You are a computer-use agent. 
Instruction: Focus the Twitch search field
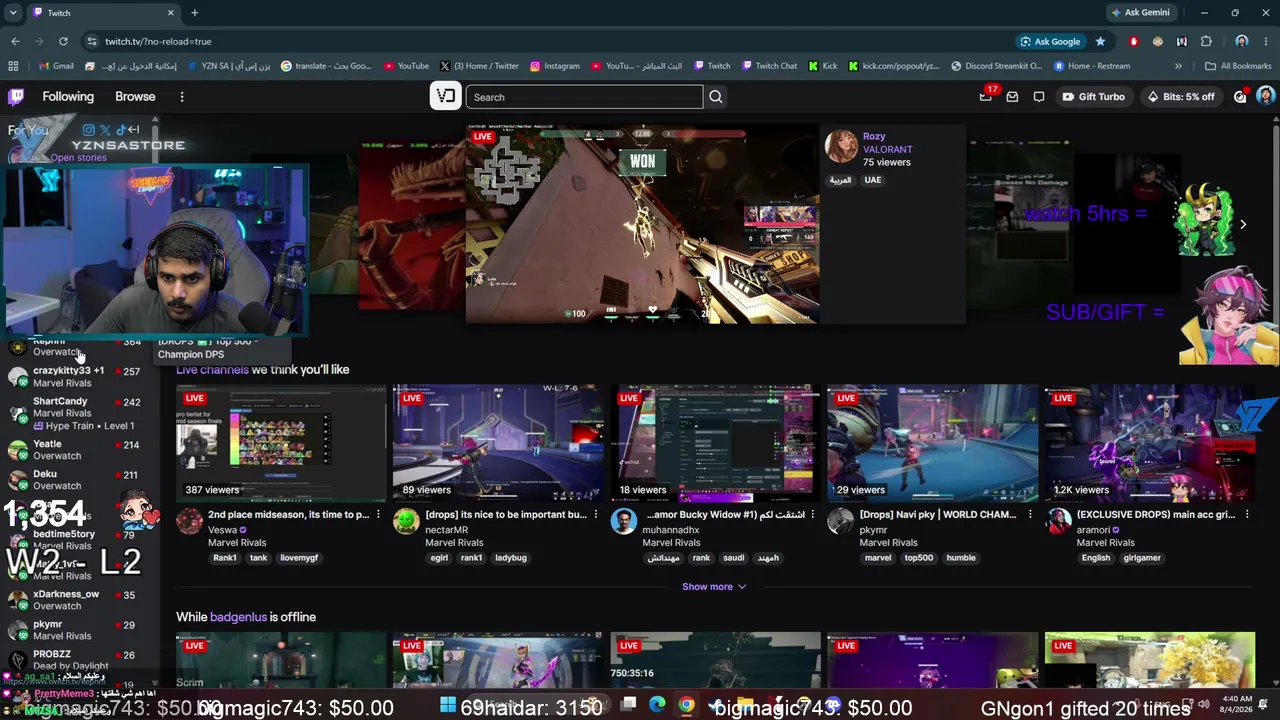(x=585, y=97)
